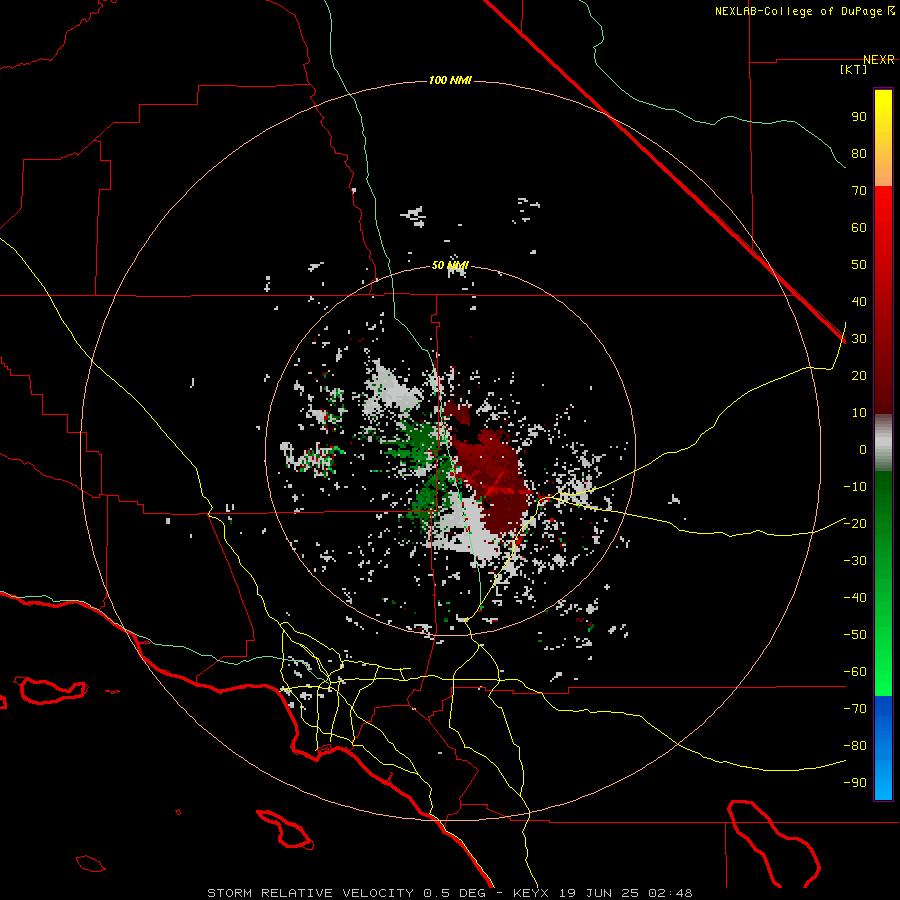This screenshot has height=900, width=900.
Task: Click the KT units label above color scale
Action: [x=853, y=69]
